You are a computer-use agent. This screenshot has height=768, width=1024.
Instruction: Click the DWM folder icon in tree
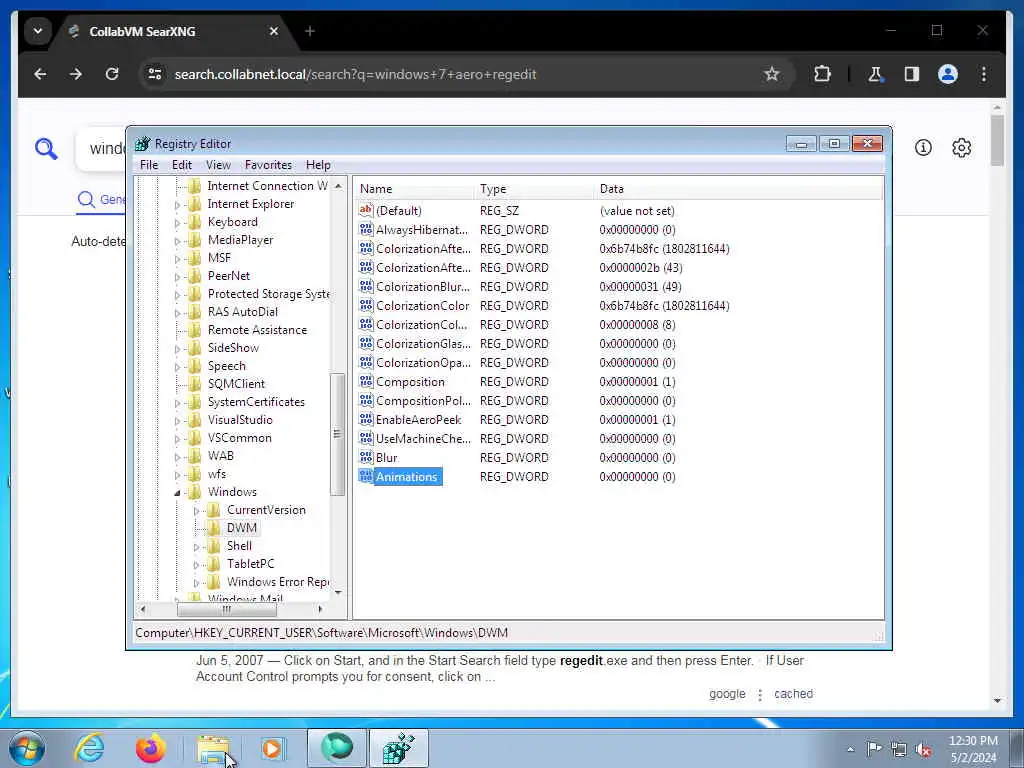coord(214,528)
